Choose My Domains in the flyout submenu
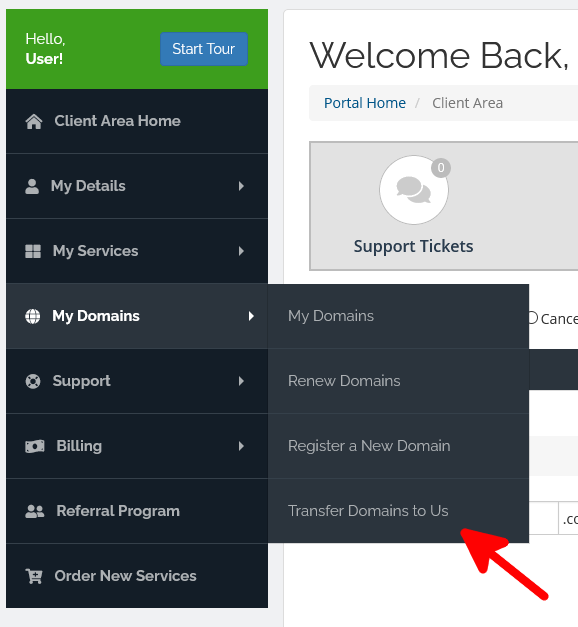 click(331, 316)
